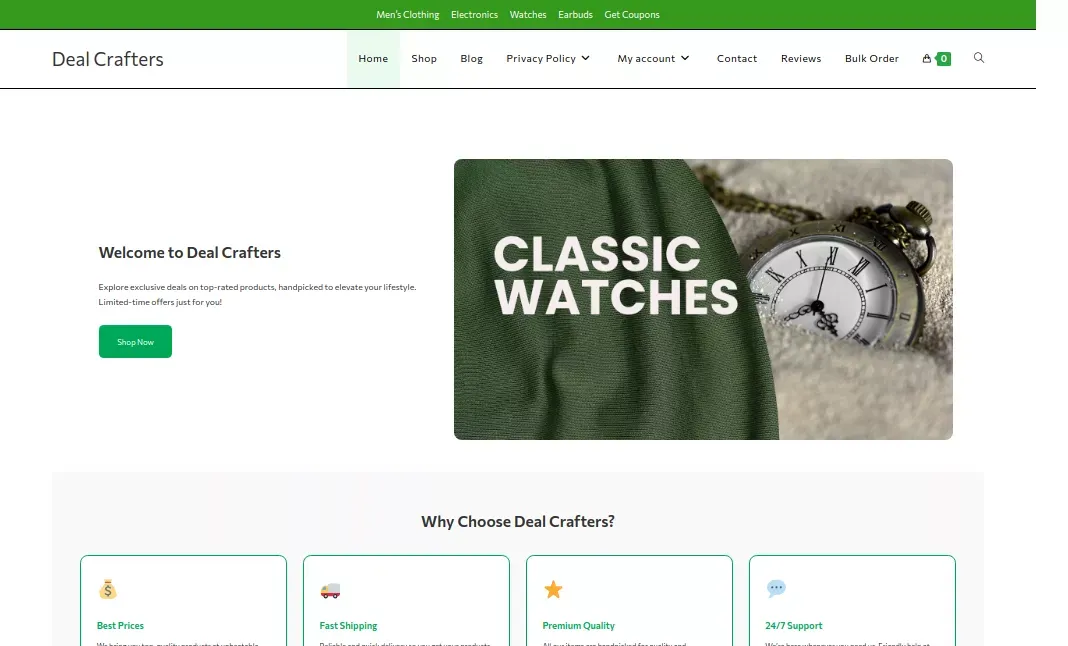The width and height of the screenshot is (1068, 646).
Task: Click the Deal Crafters site logo
Action: pos(108,59)
